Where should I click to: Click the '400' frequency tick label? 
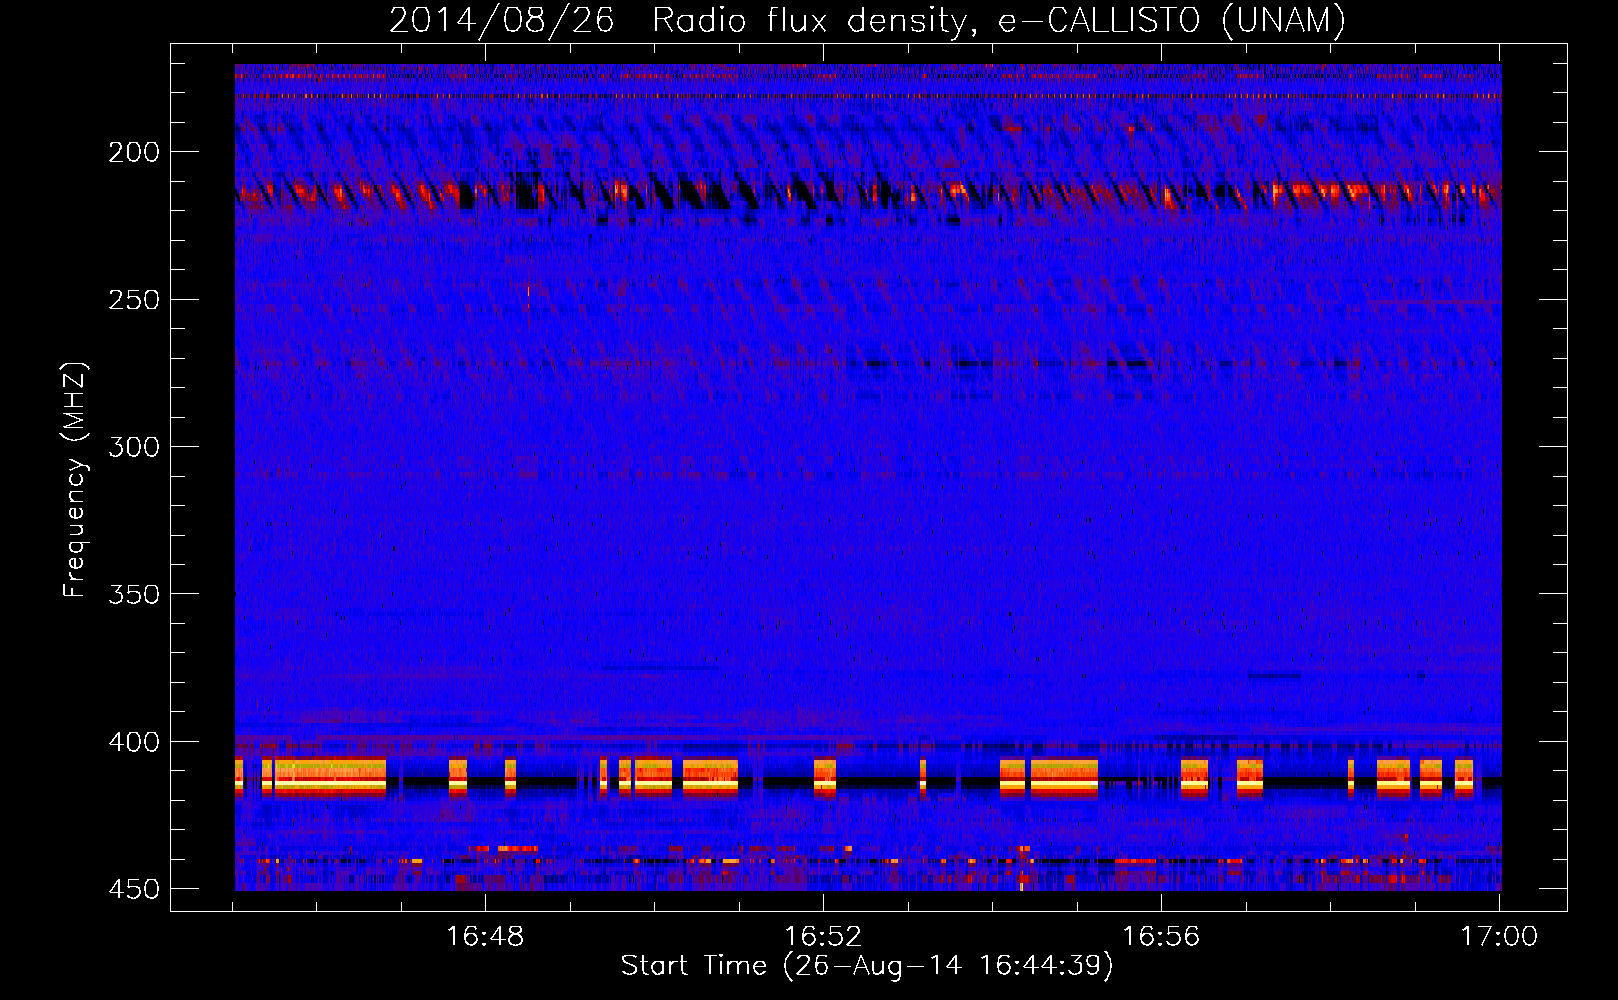tap(134, 741)
